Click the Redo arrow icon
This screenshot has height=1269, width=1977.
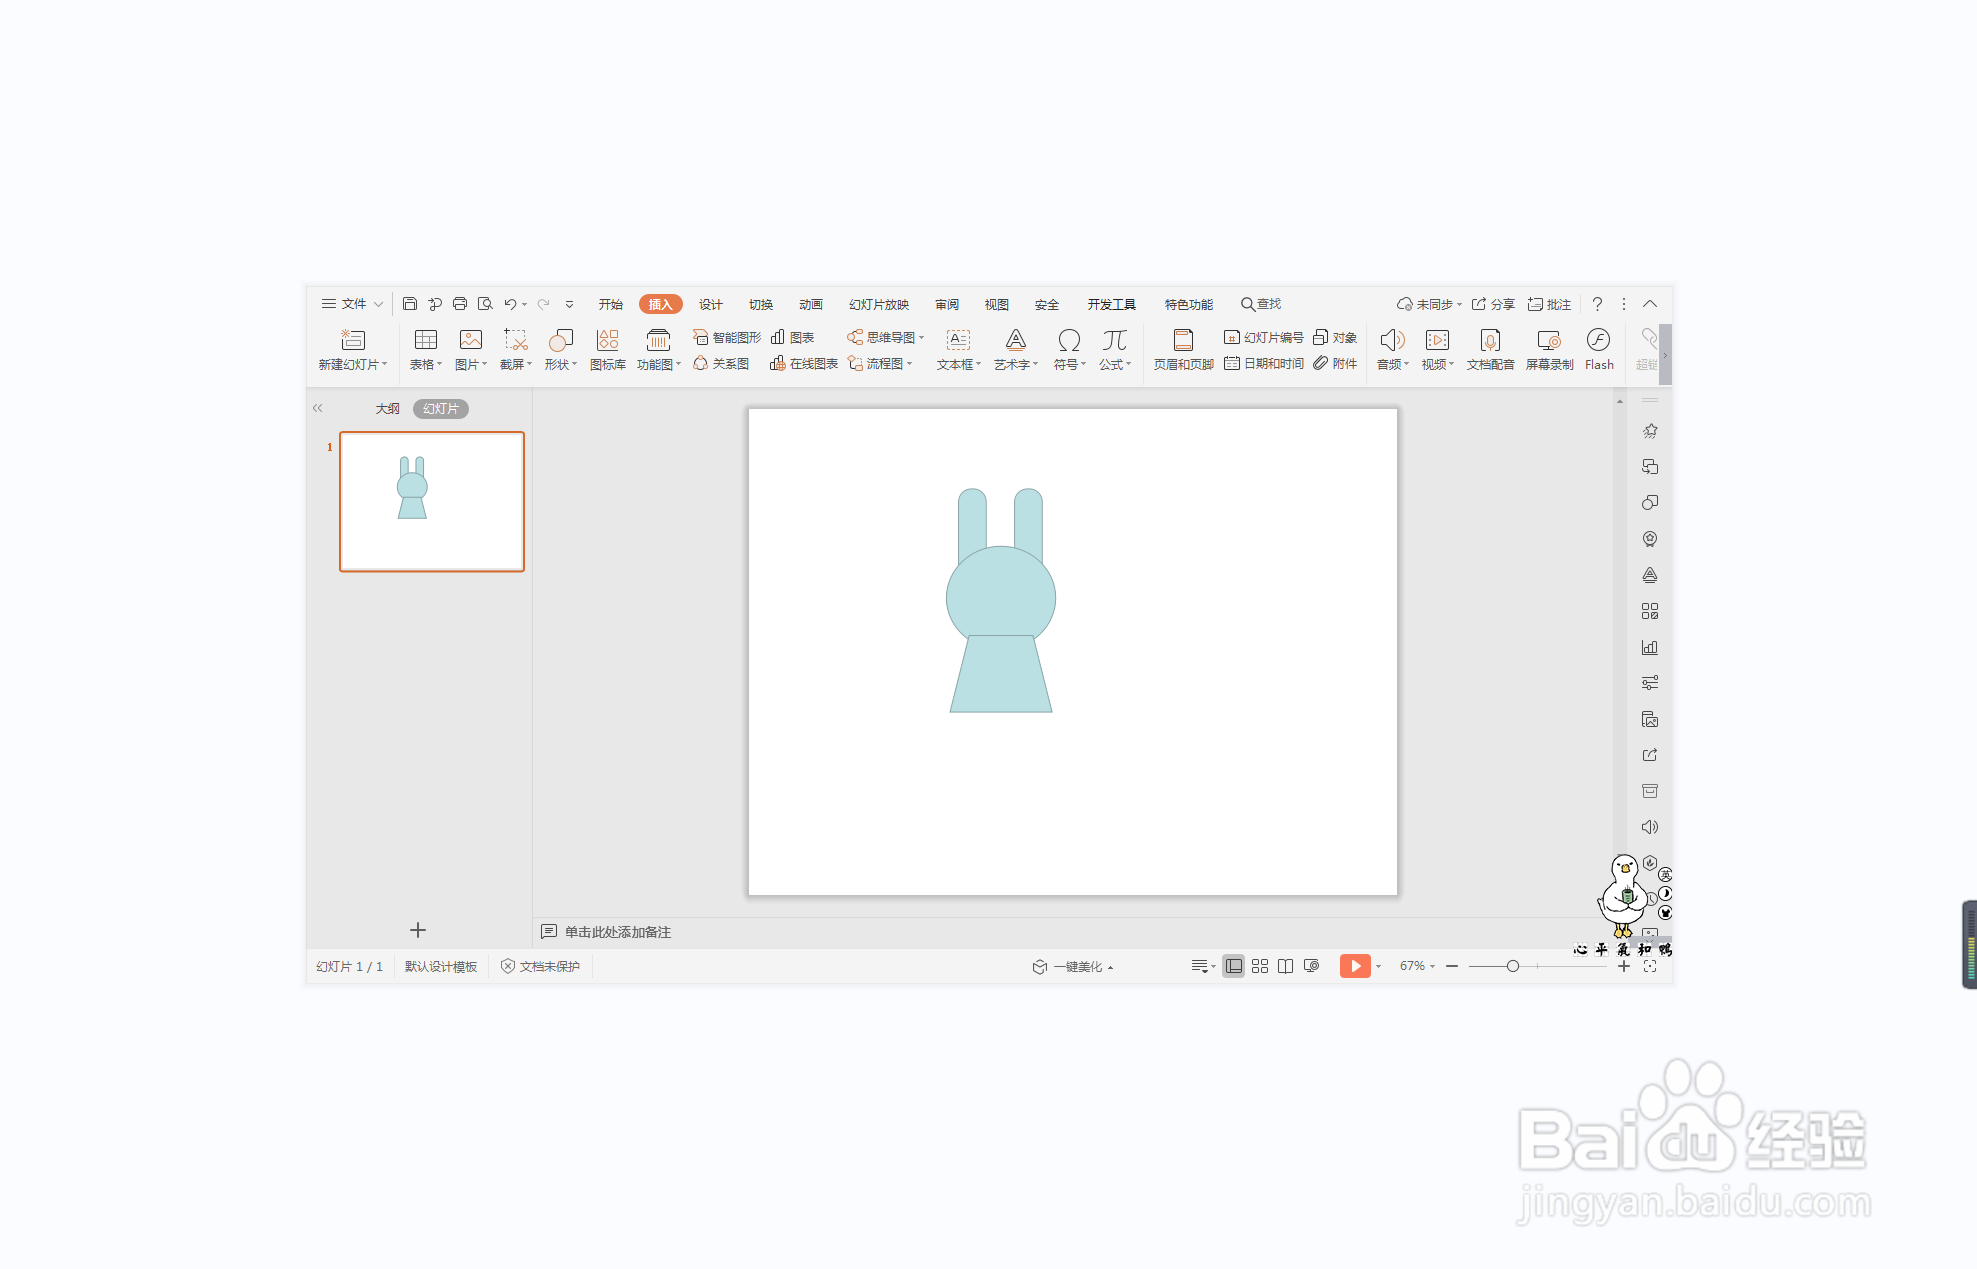pos(544,304)
